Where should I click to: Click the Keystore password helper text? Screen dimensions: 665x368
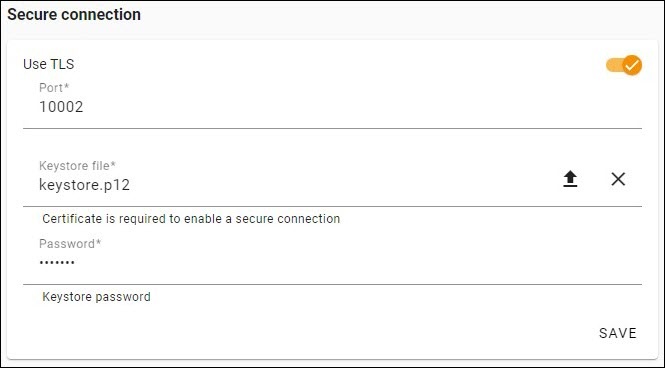pos(96,297)
